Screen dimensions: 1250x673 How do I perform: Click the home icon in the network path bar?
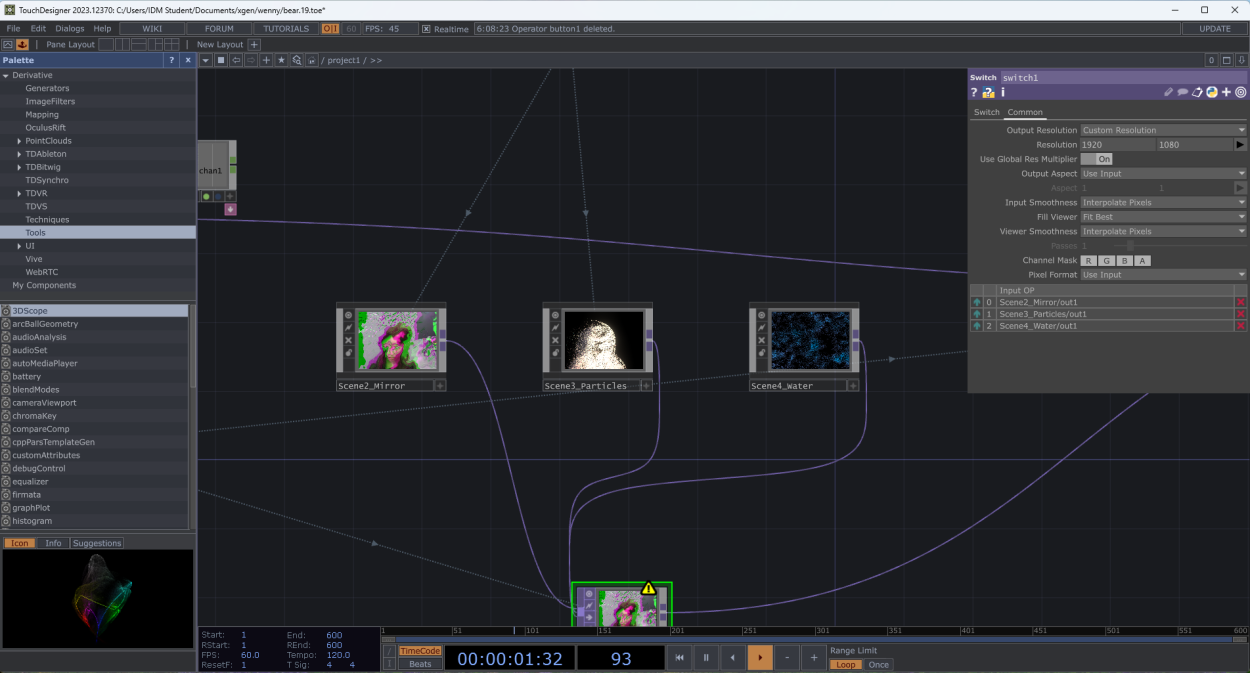point(313,60)
